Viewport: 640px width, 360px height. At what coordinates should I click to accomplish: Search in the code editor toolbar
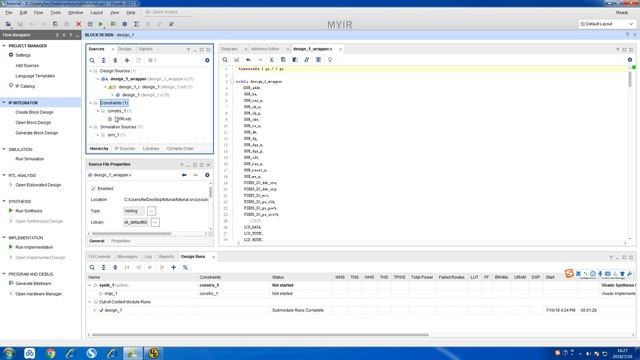[225, 60]
